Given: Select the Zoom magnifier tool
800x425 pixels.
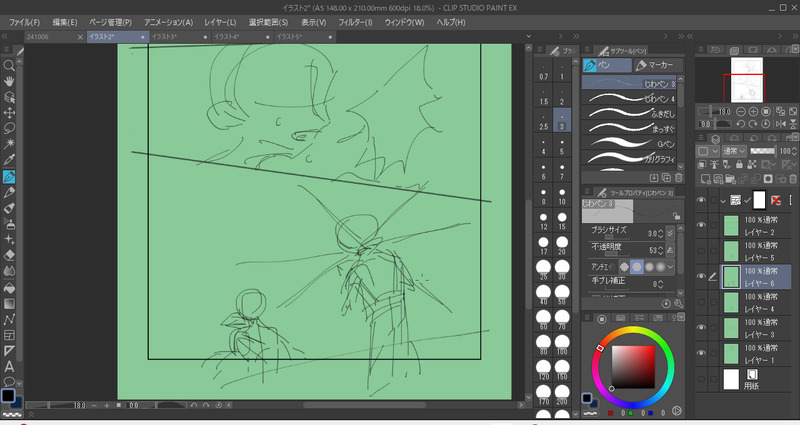Looking at the screenshot, I should tap(9, 65).
